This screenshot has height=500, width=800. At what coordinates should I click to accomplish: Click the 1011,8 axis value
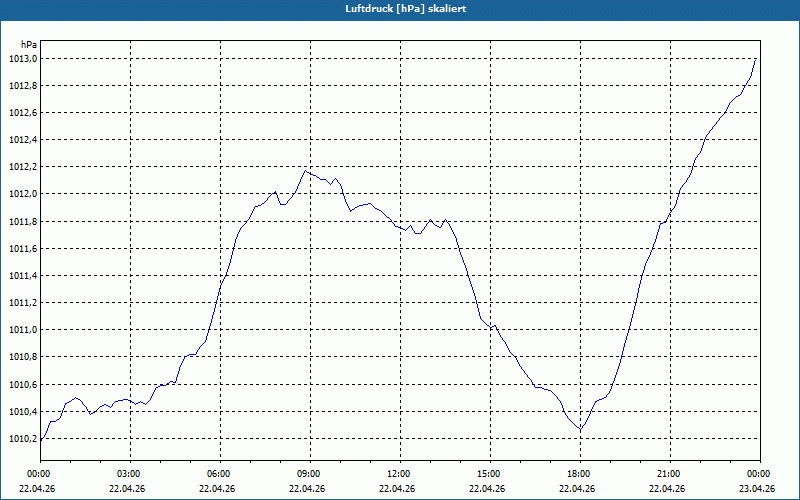pyautogui.click(x=23, y=221)
